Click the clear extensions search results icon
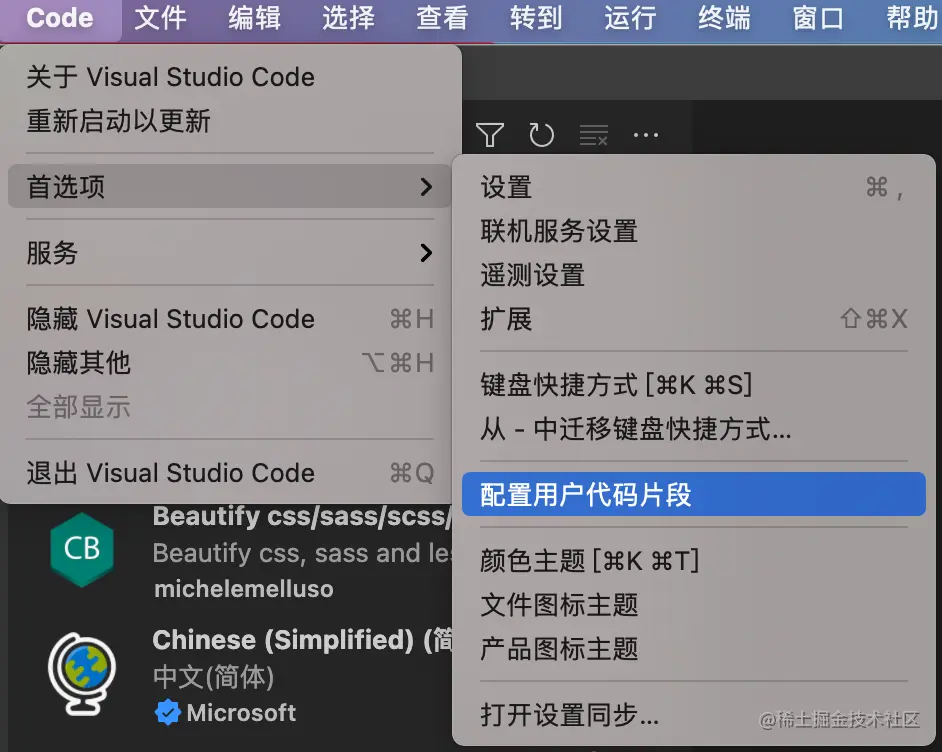The height and width of the screenshot is (752, 942). click(x=594, y=135)
